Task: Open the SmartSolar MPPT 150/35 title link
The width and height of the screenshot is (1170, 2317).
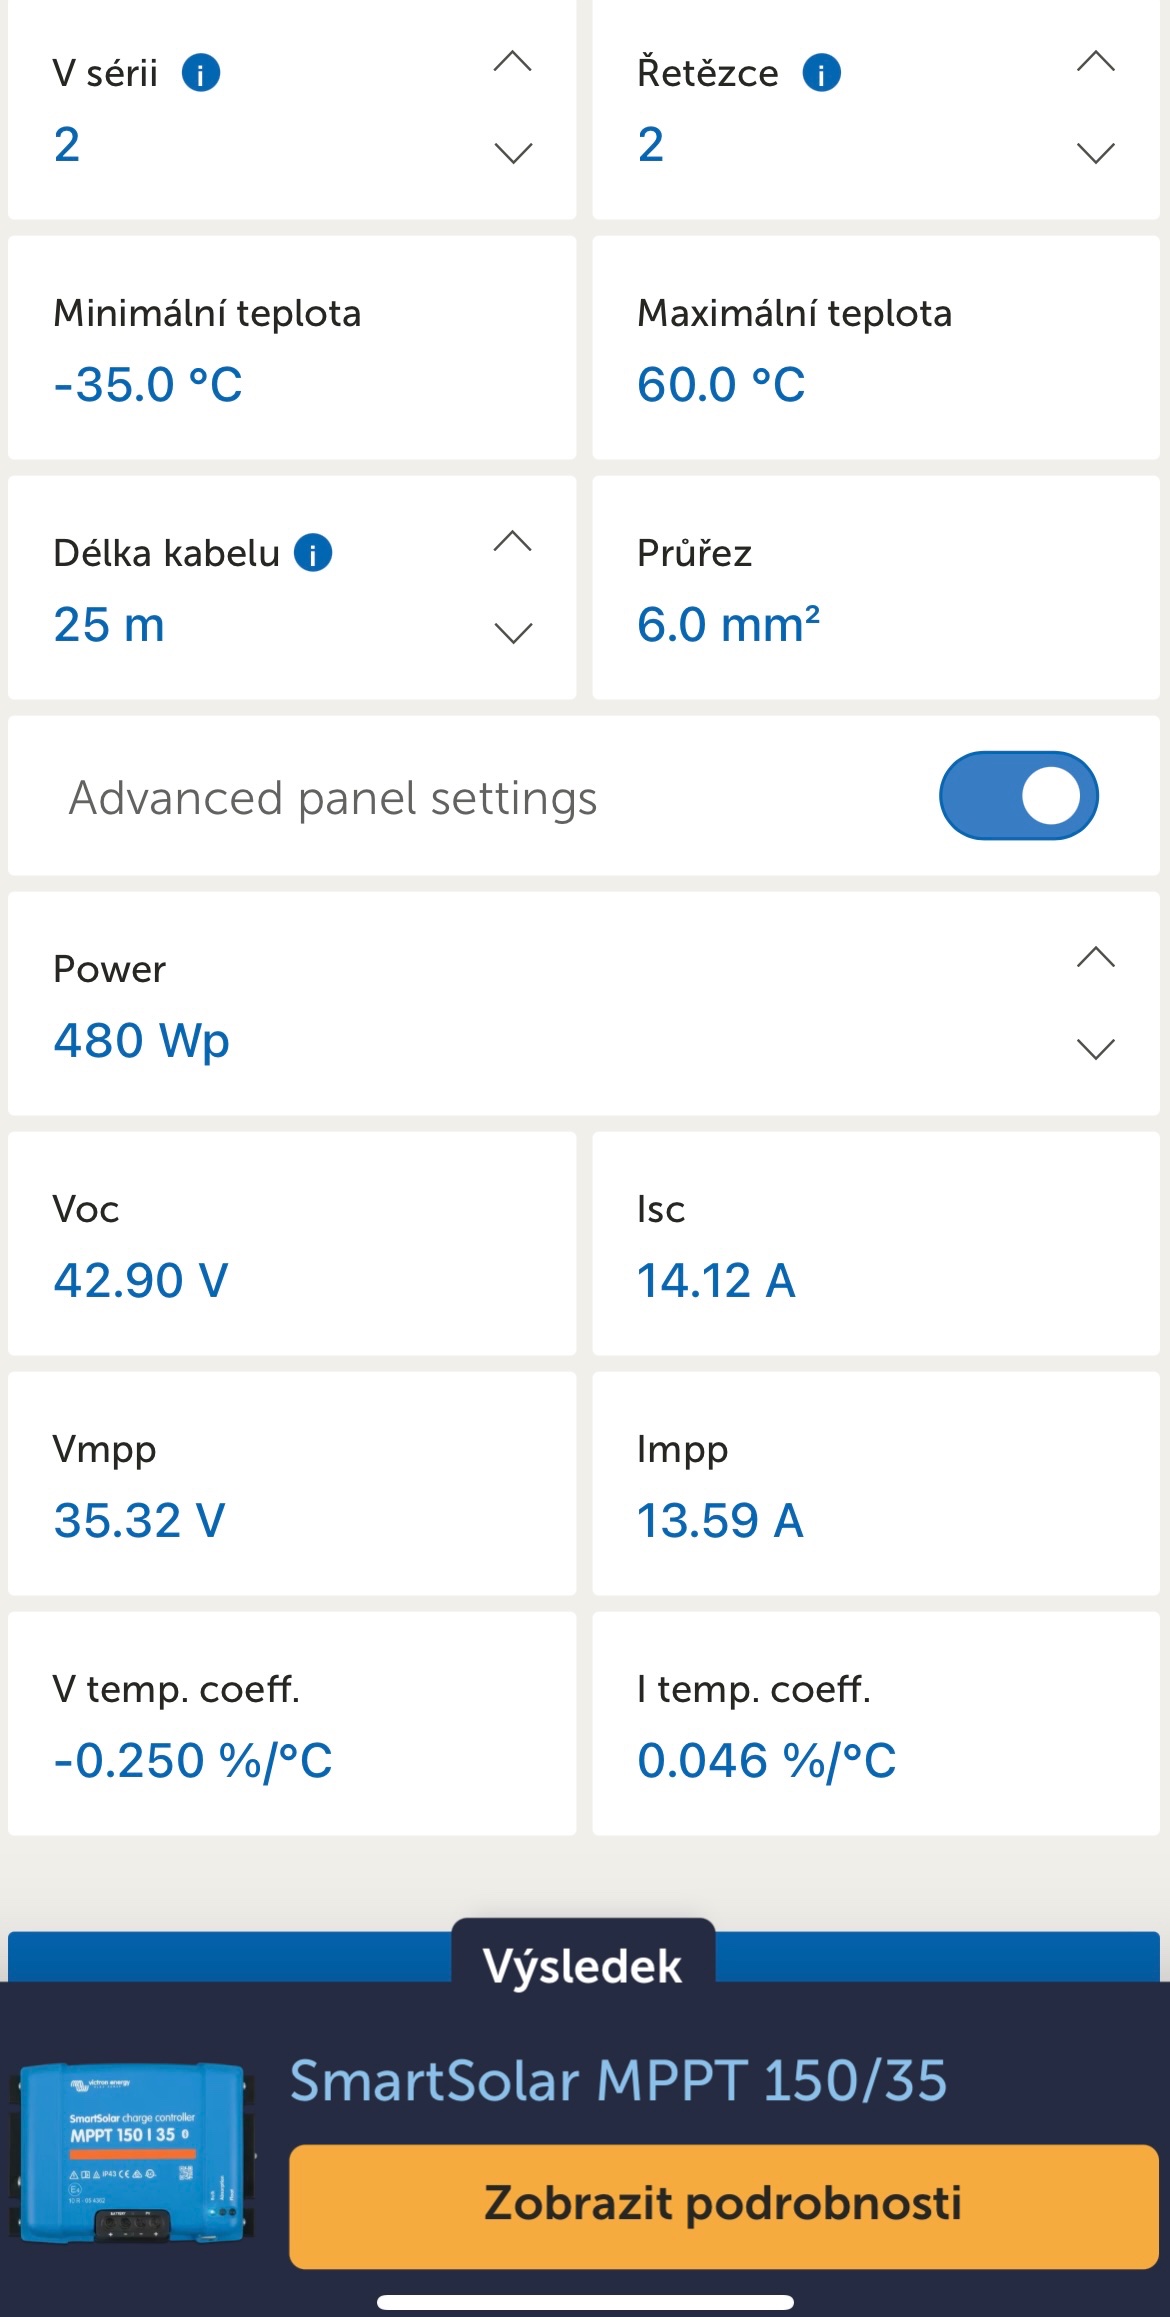Action: (618, 2082)
